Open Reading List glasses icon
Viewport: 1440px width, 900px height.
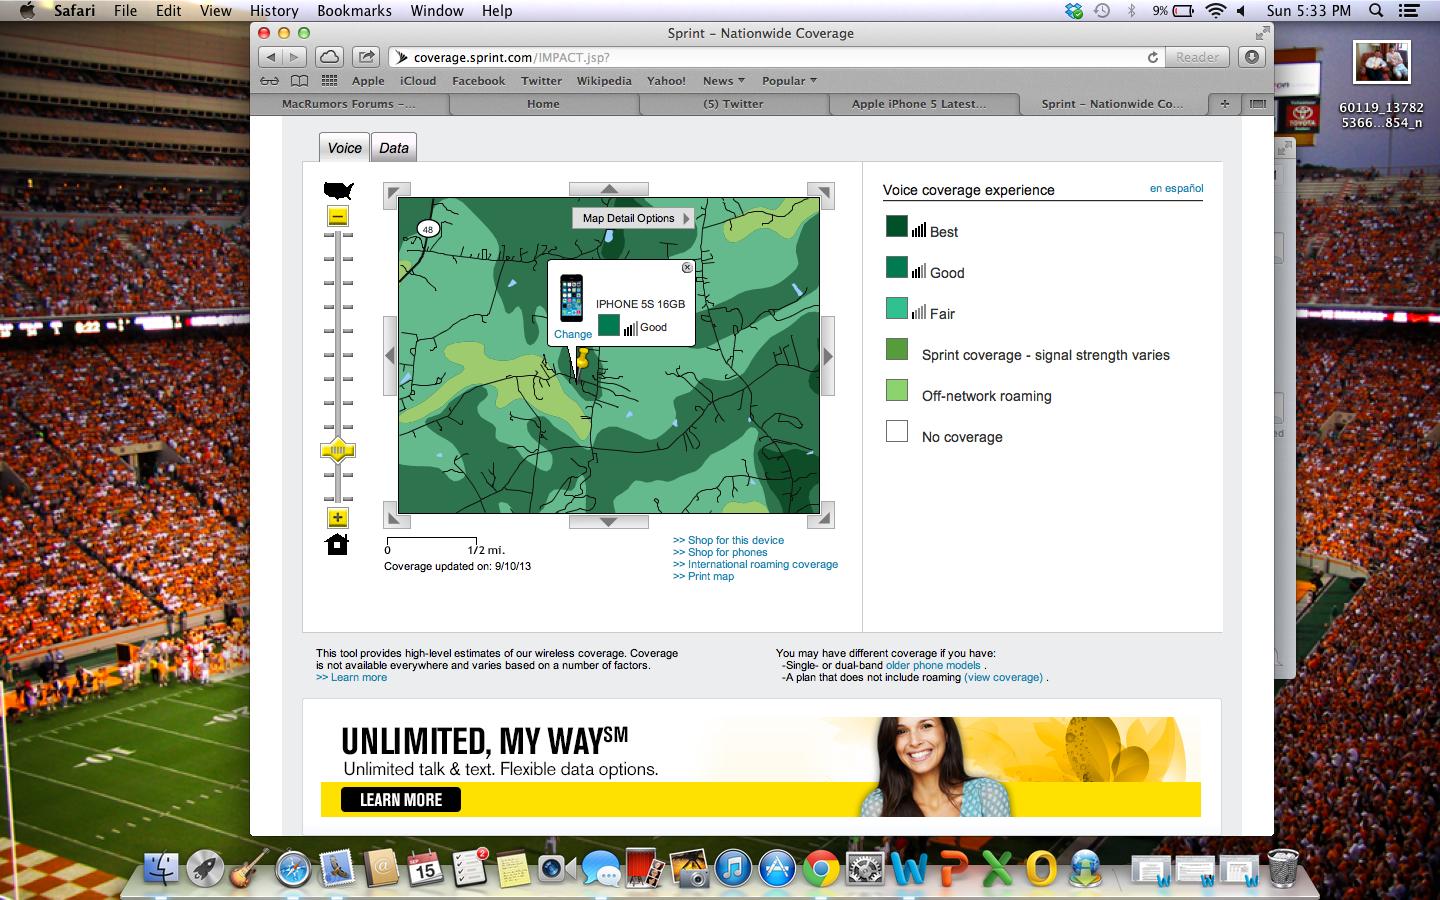(269, 81)
